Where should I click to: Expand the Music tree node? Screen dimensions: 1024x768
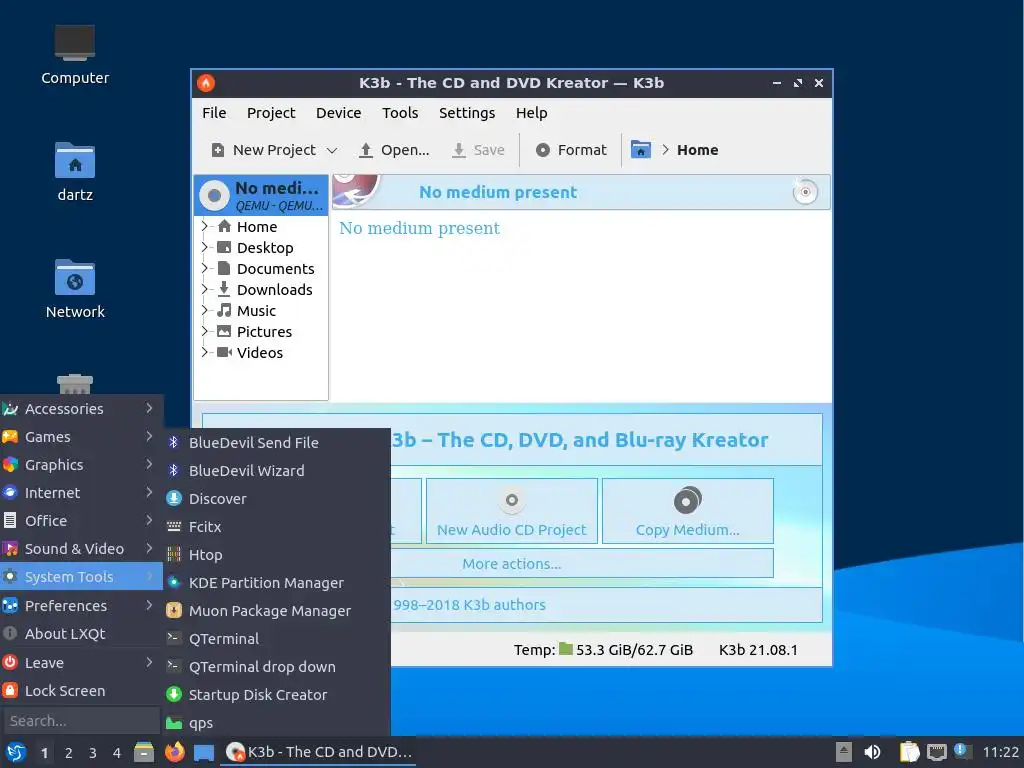pyautogui.click(x=205, y=310)
